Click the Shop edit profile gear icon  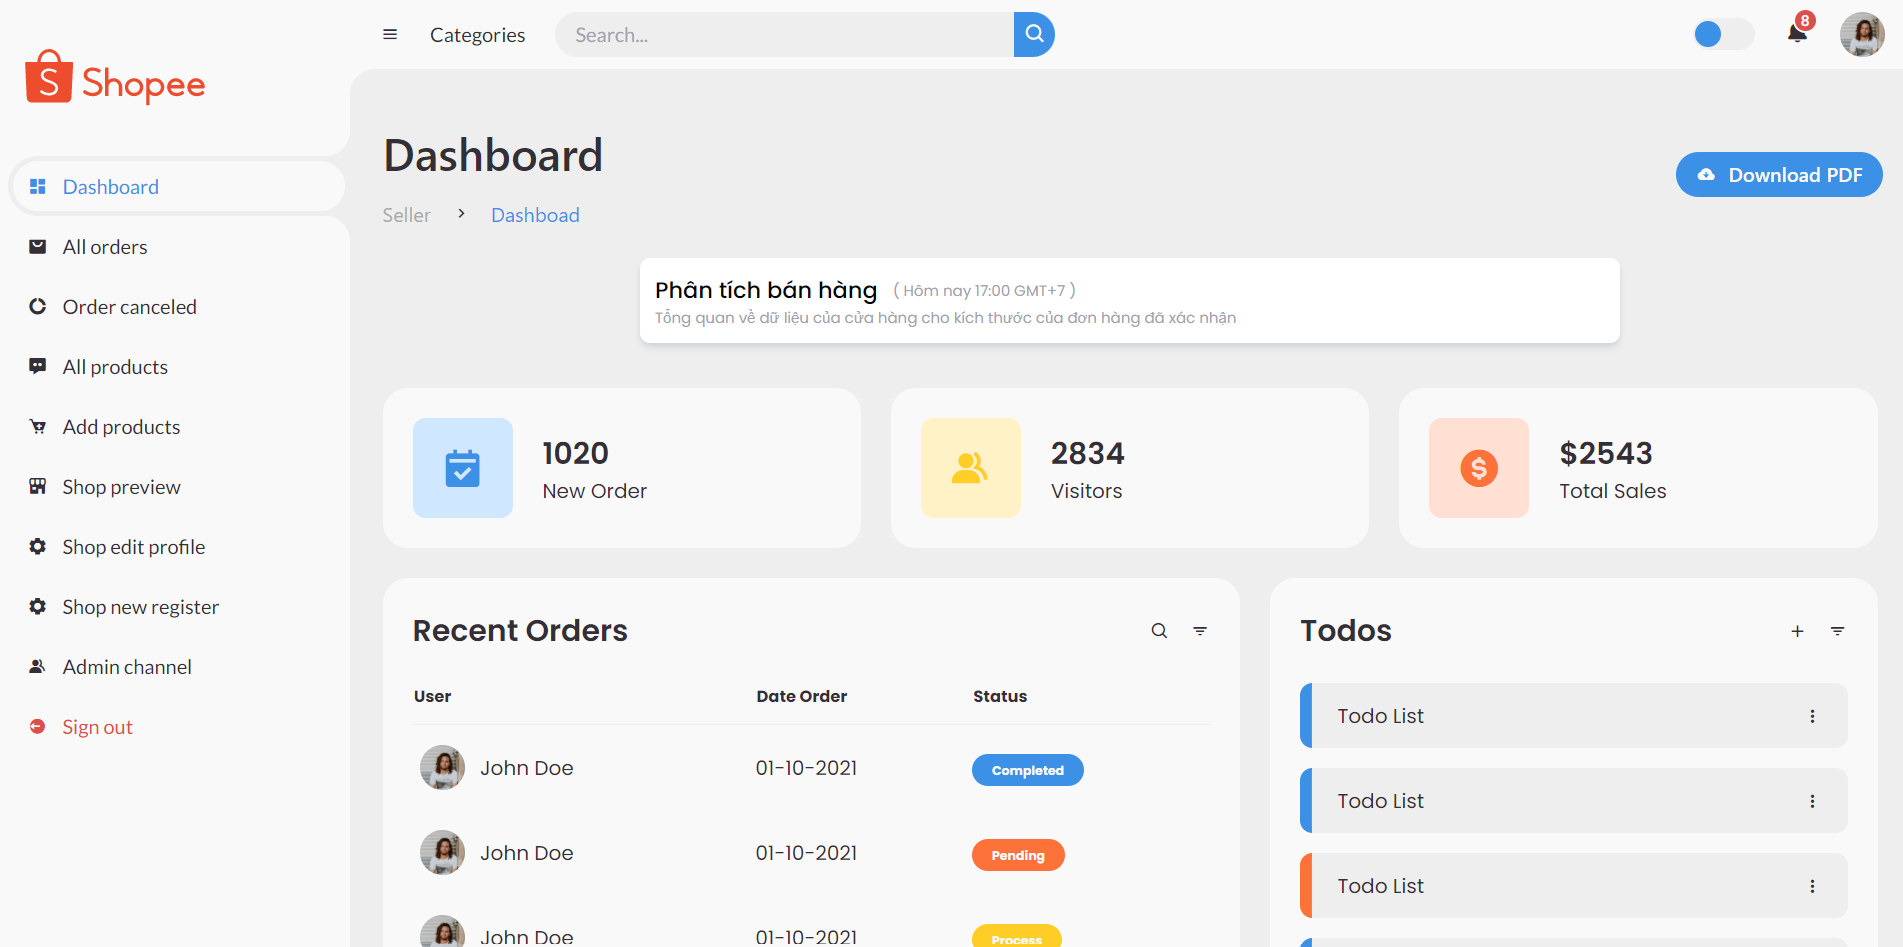click(x=38, y=547)
